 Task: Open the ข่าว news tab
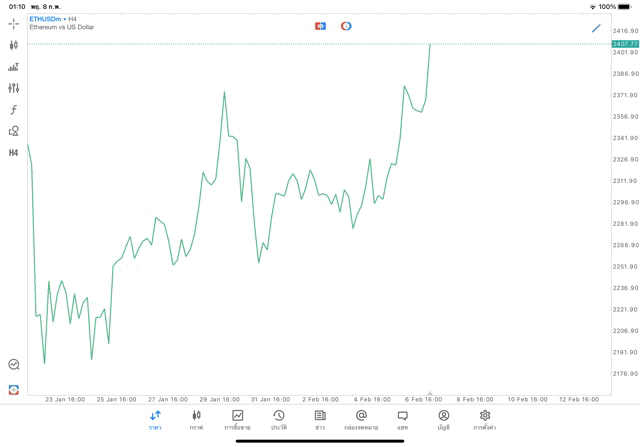(320, 420)
